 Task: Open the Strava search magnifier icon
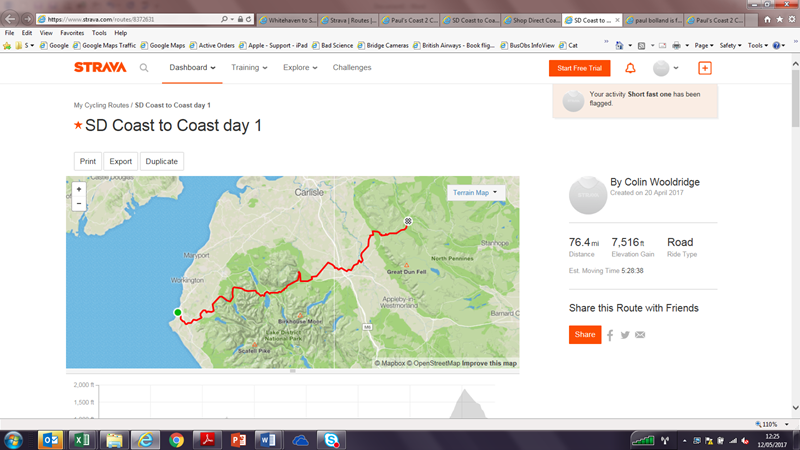(144, 68)
